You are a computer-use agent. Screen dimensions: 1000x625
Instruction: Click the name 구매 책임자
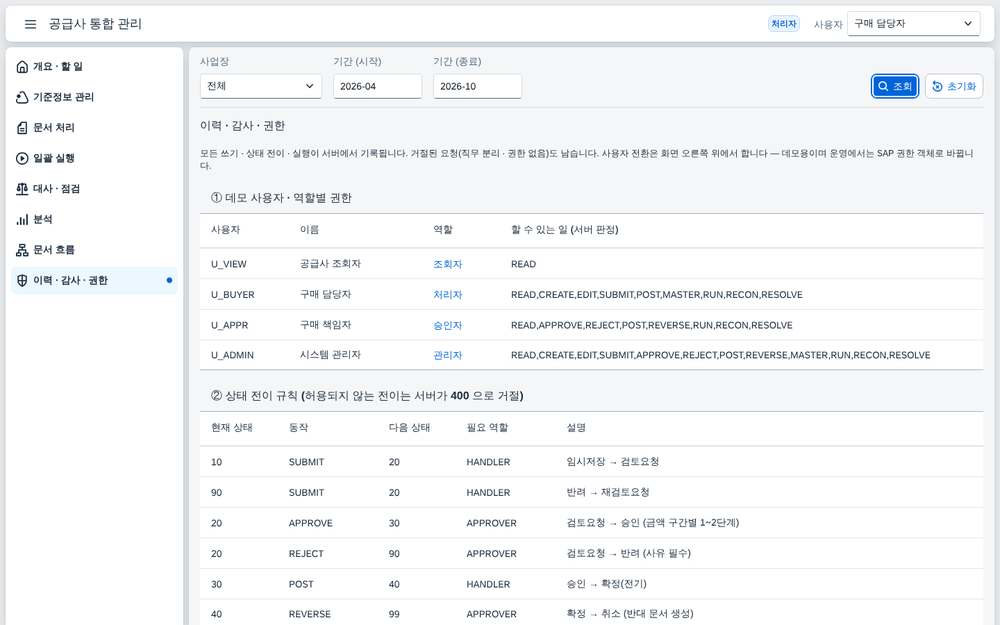[325, 325]
